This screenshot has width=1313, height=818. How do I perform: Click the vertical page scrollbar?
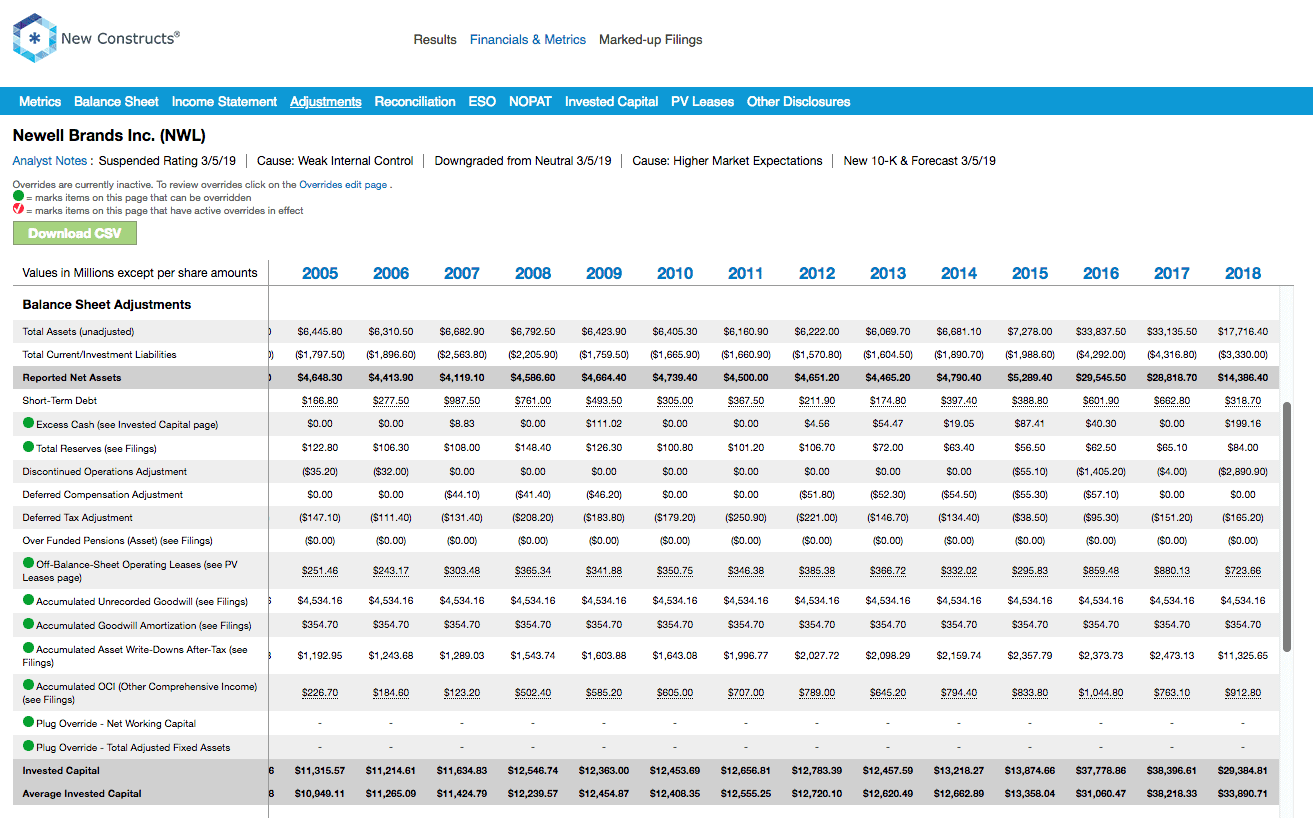click(1287, 528)
